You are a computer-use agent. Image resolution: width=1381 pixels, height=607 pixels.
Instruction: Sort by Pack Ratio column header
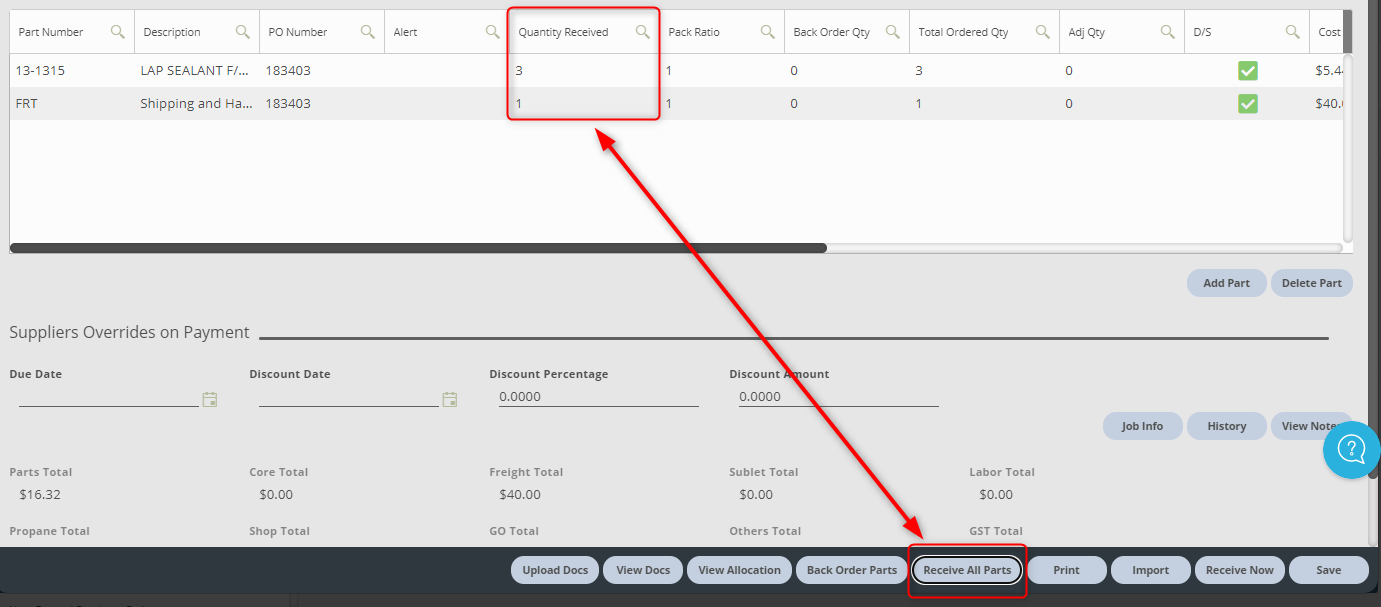[x=694, y=32]
